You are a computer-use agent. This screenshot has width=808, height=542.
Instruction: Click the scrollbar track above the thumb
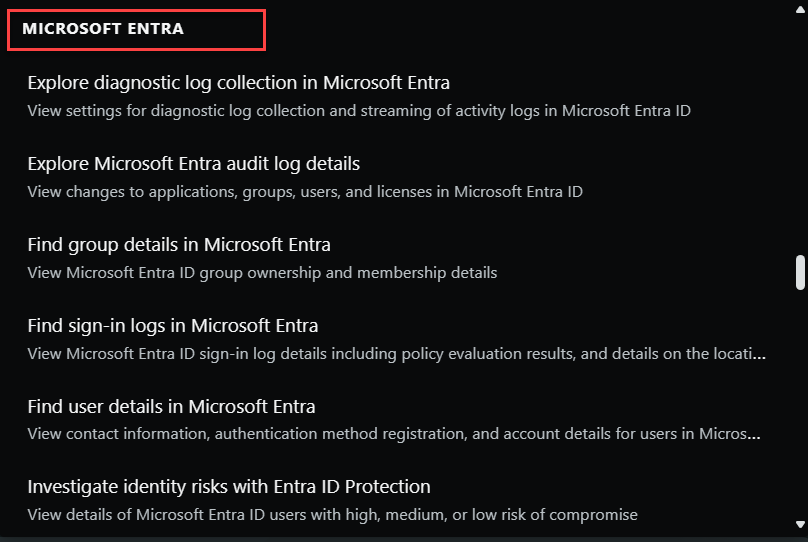point(799,130)
